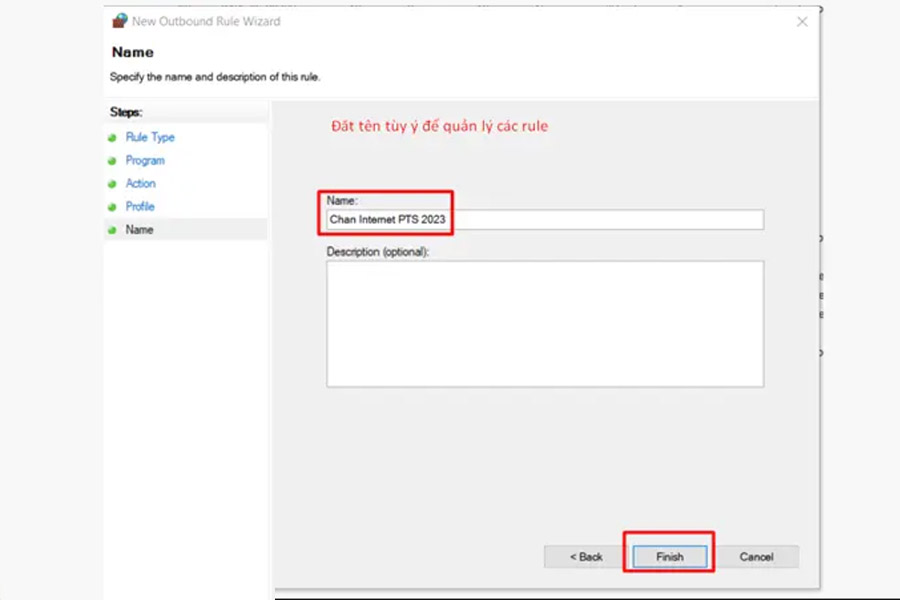Click the Description optional text area
The height and width of the screenshot is (600, 900).
(x=545, y=324)
